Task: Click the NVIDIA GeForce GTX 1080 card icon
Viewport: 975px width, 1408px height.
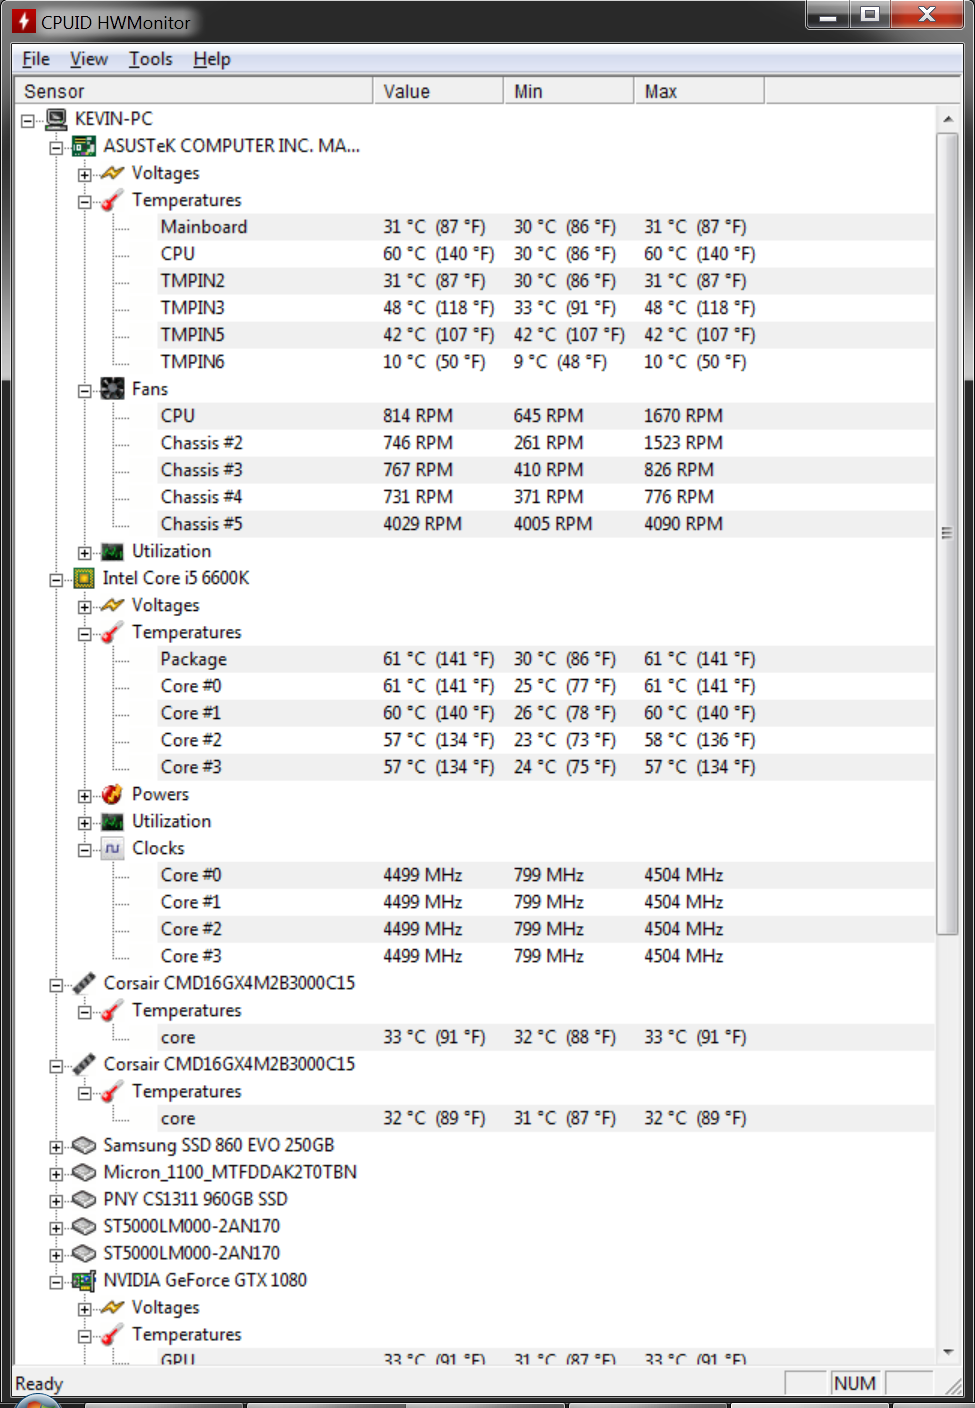Action: pyautogui.click(x=84, y=1280)
